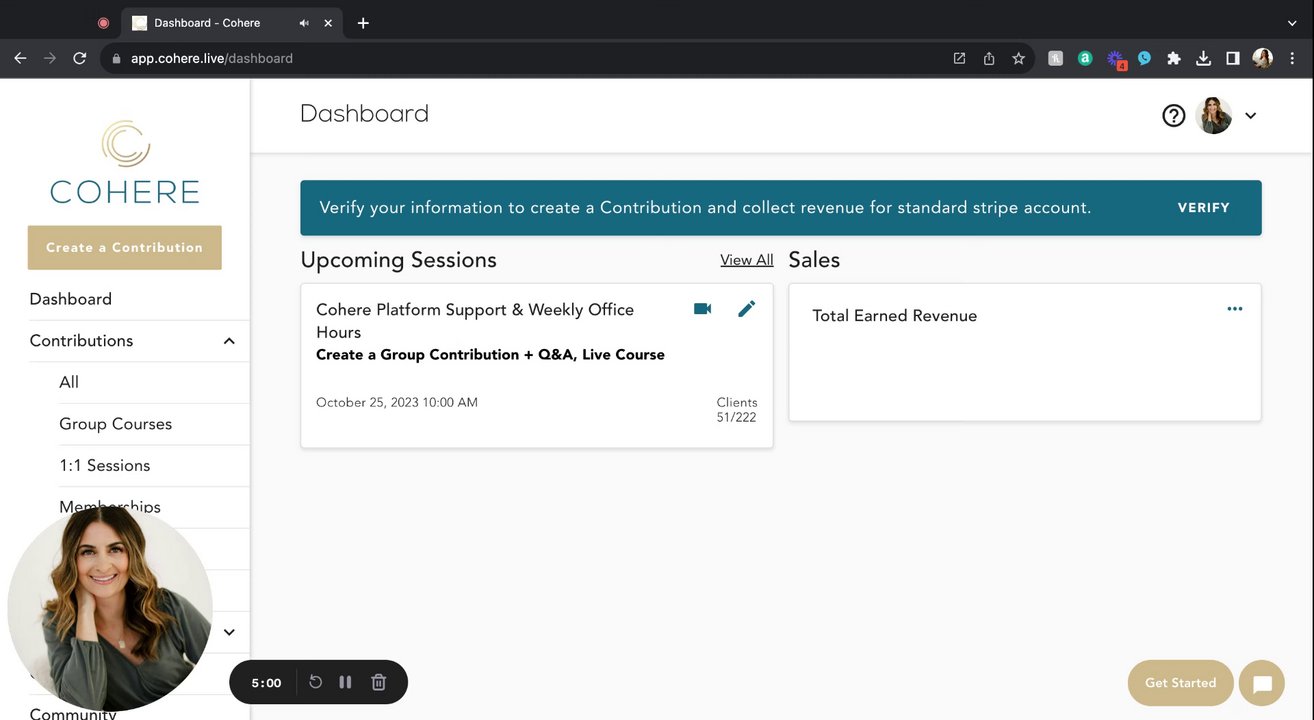Delete the recording with trash icon

click(x=378, y=682)
